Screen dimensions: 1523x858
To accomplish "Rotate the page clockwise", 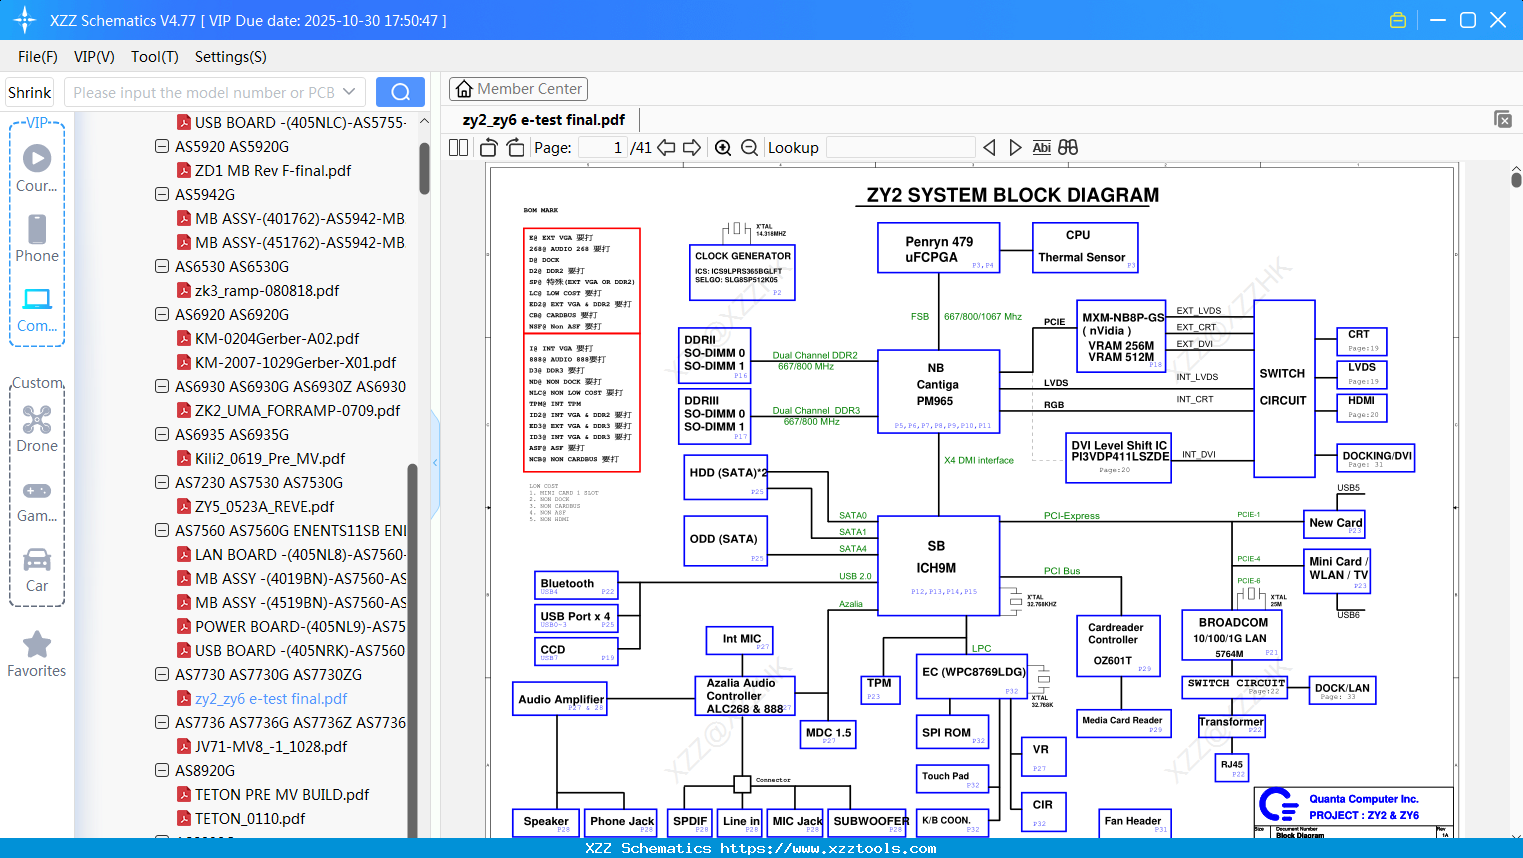I will 515,148.
